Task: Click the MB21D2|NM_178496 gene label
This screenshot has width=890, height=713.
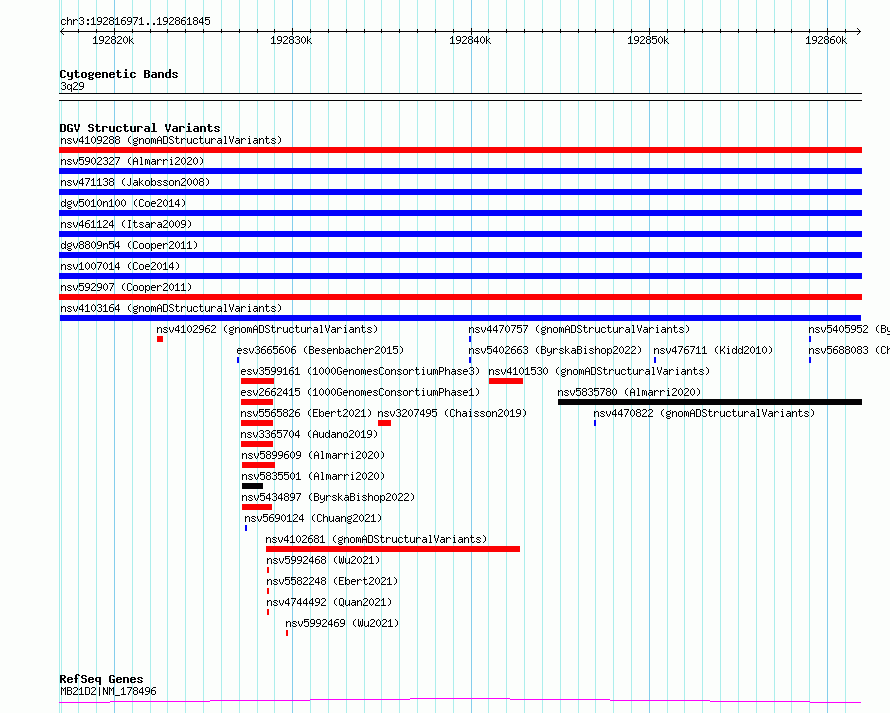Action: click(x=108, y=691)
